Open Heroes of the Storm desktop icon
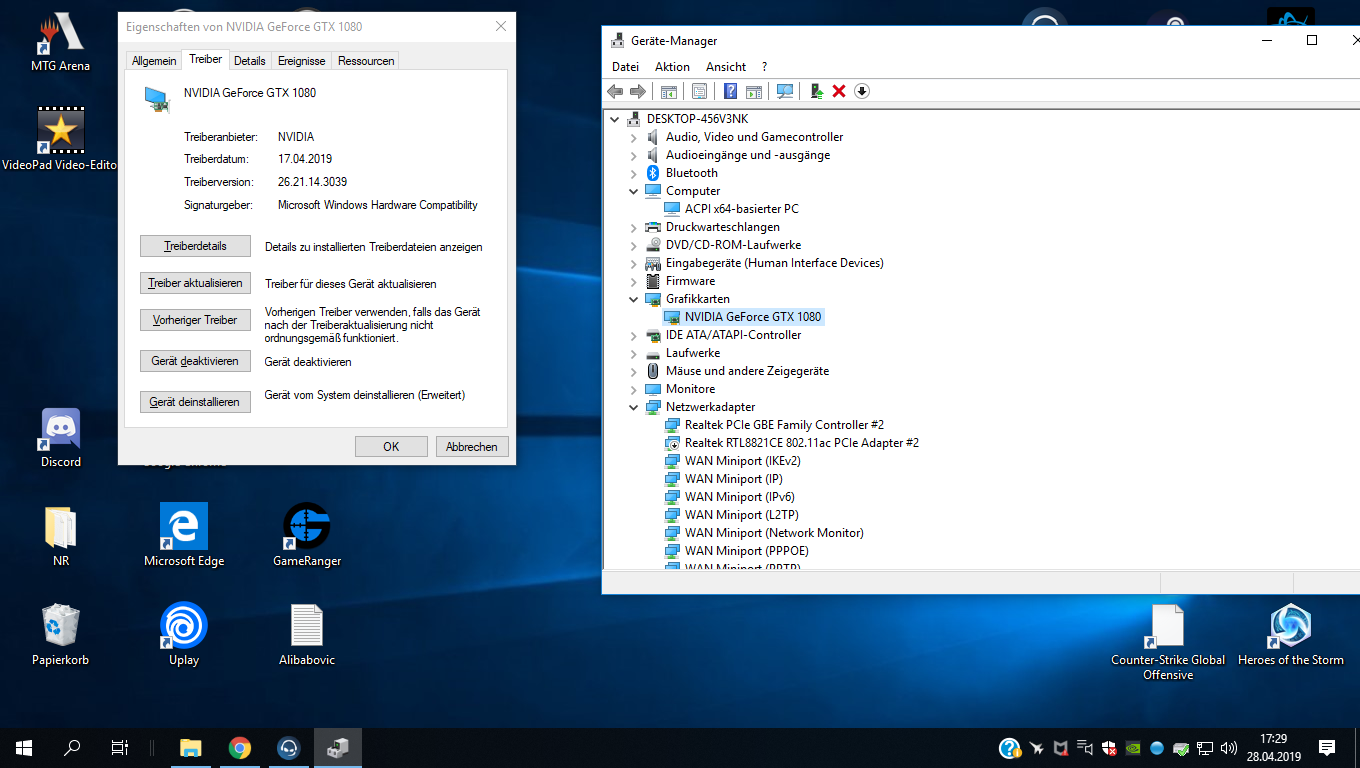 pos(1290,635)
